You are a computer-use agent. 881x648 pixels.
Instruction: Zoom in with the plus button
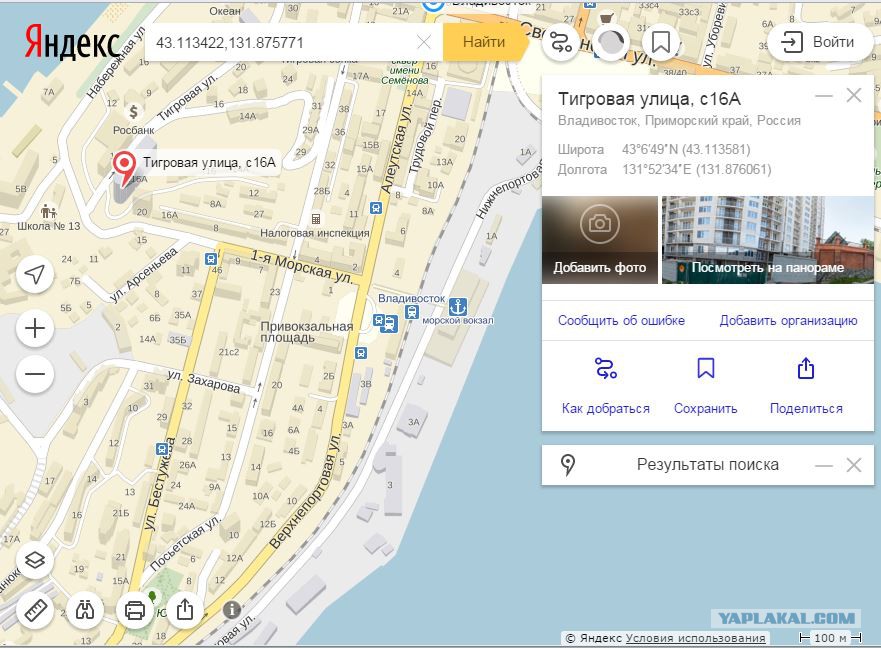click(35, 328)
